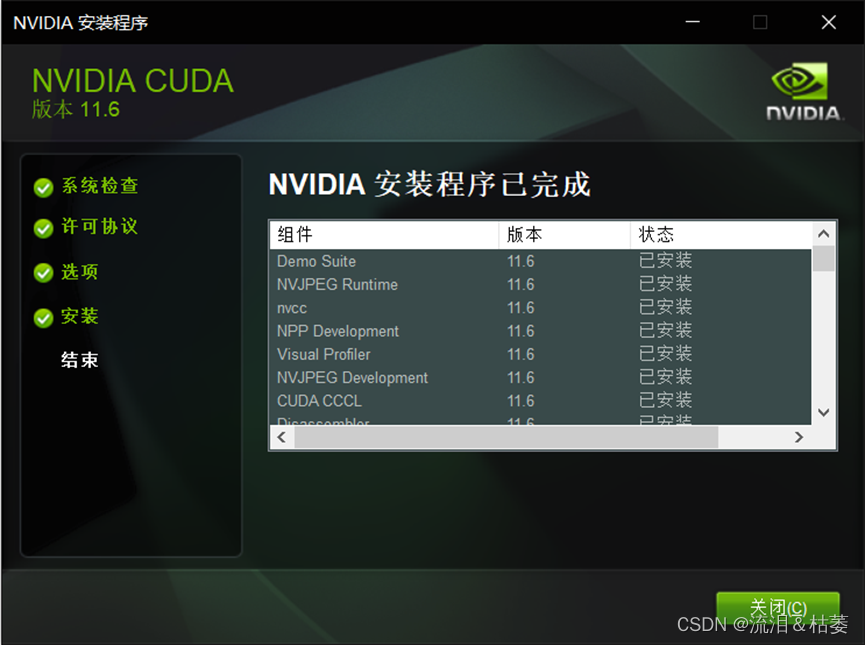Select the 系统检查 step label

click(x=100, y=186)
